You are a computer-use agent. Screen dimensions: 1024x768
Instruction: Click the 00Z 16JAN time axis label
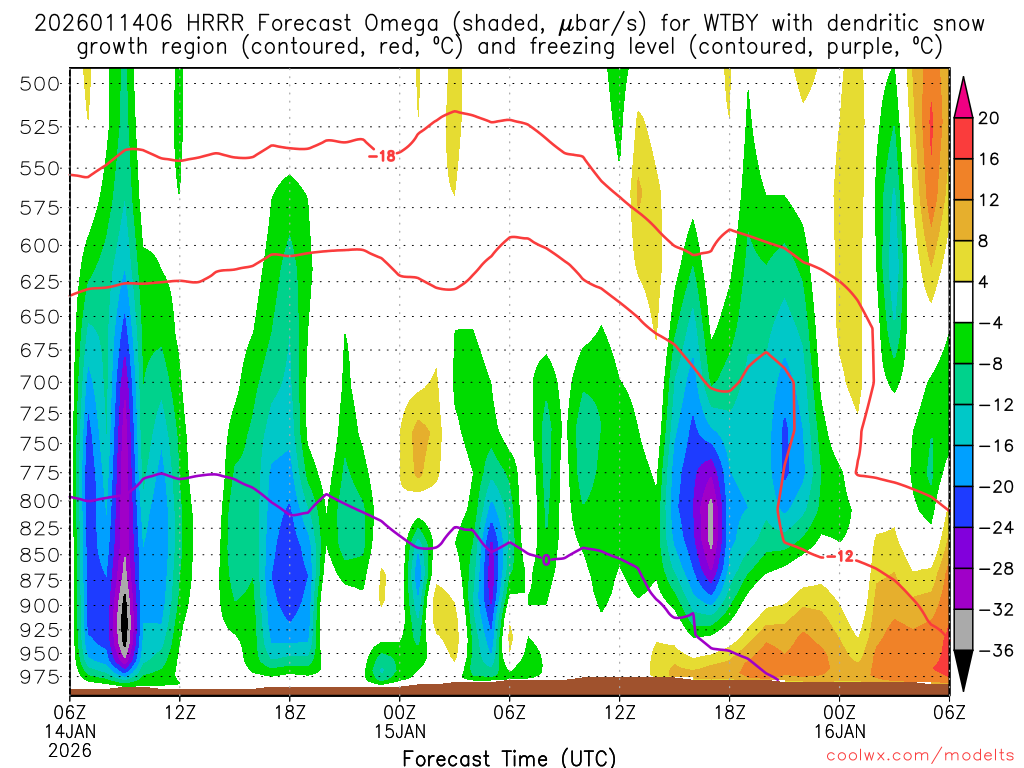839,721
